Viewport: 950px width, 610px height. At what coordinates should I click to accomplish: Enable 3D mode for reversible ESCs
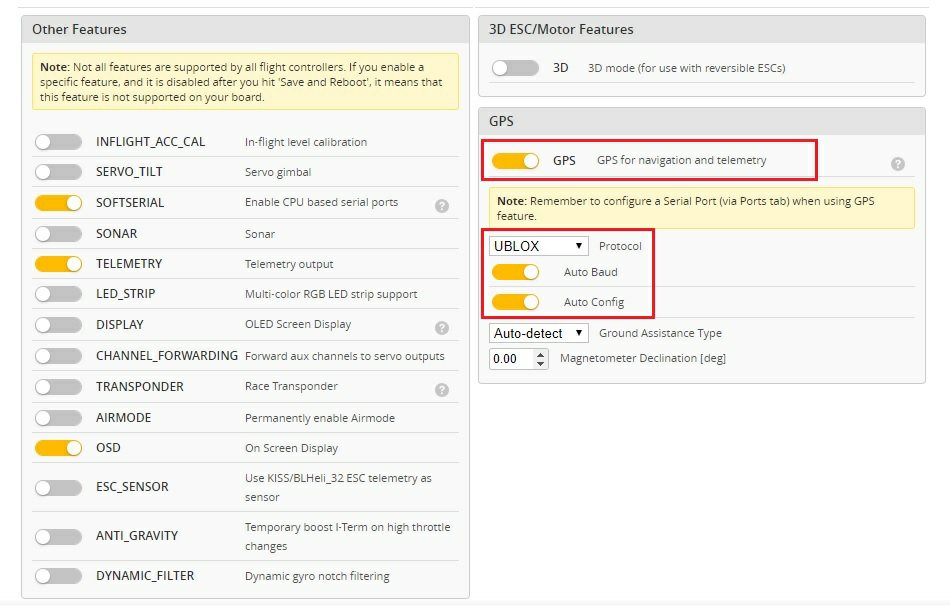[x=515, y=68]
